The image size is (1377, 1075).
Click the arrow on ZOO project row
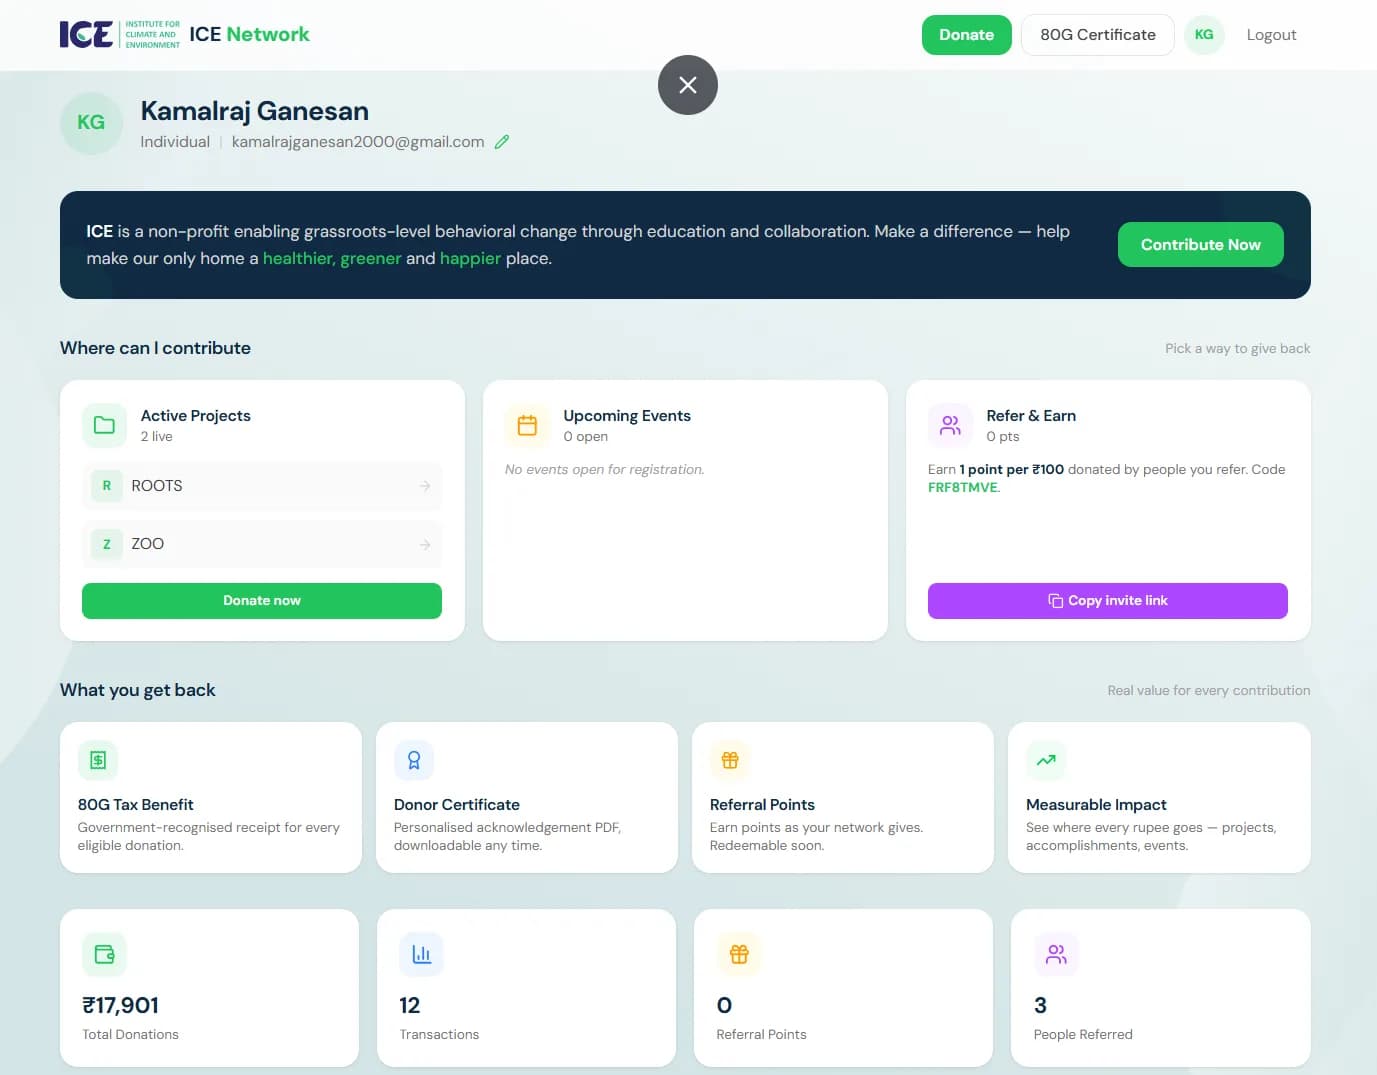[x=425, y=544]
